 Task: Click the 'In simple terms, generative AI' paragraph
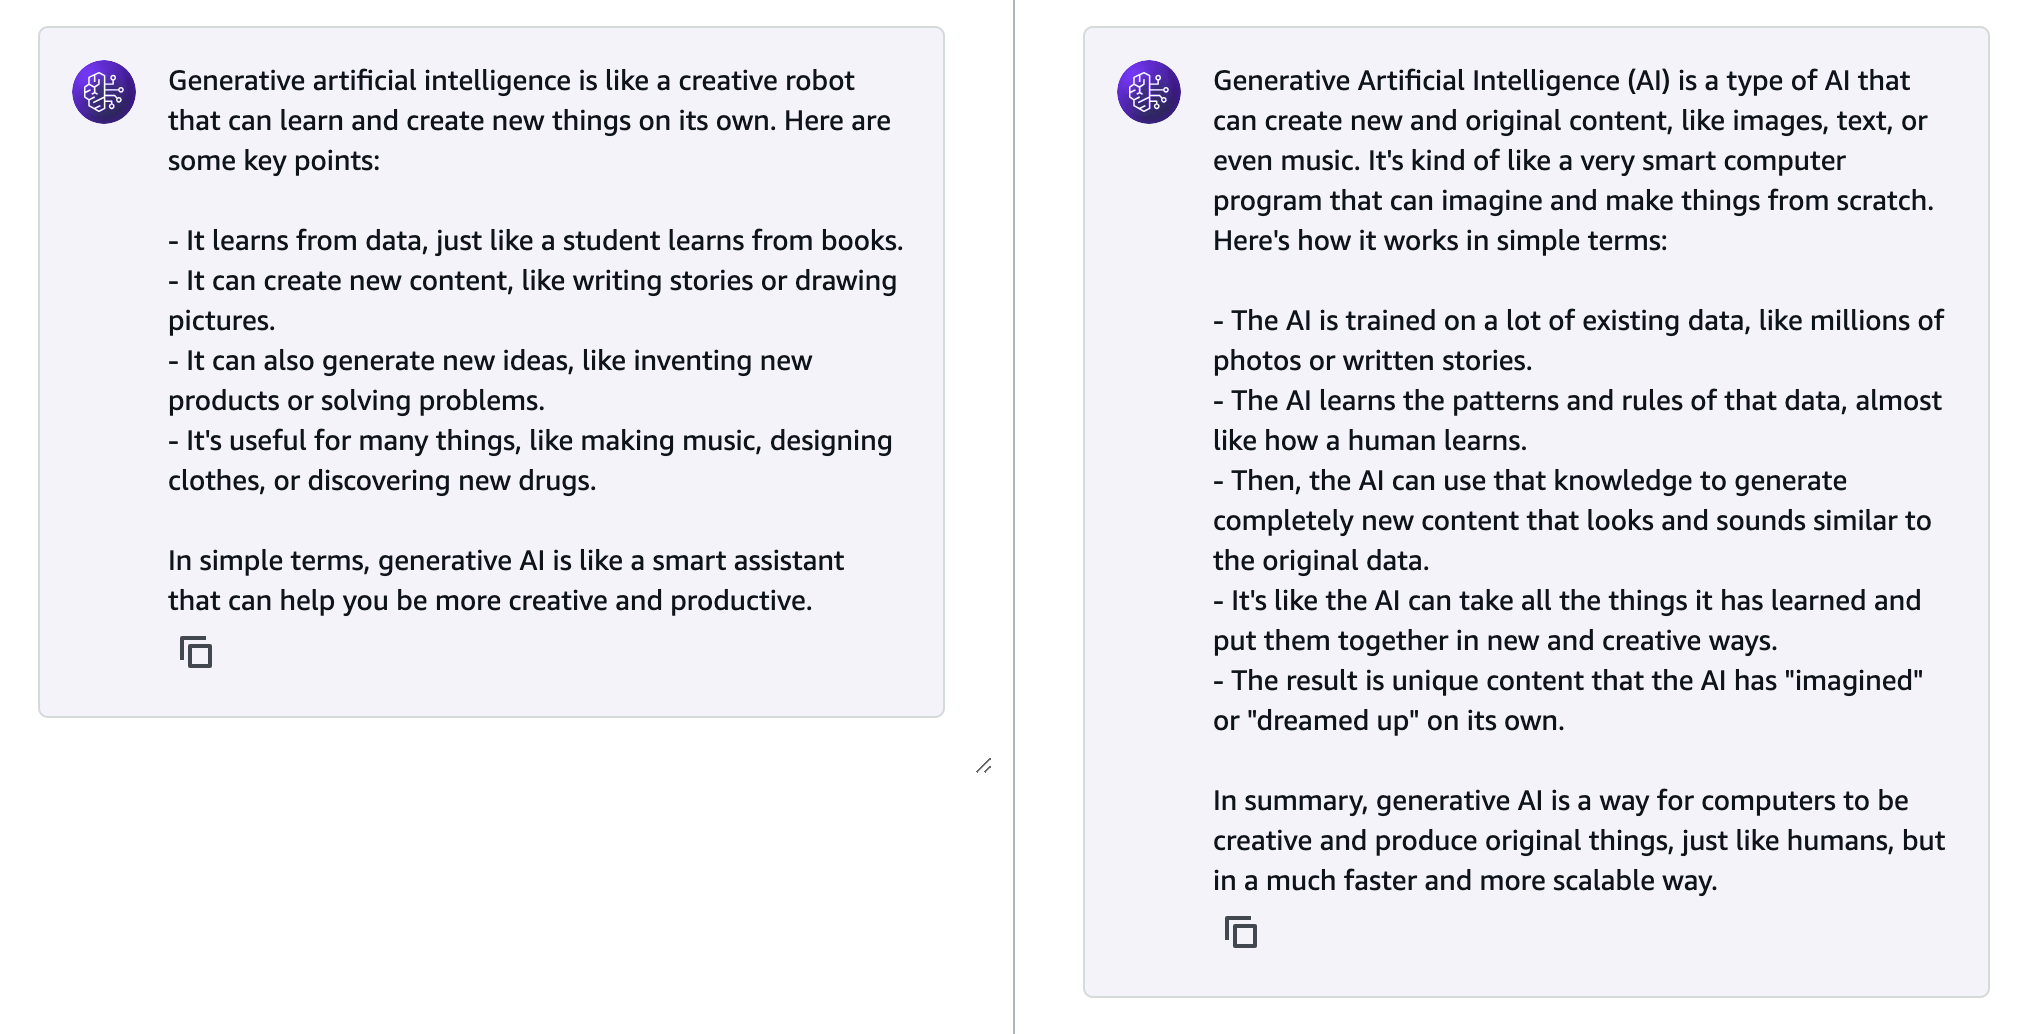(x=506, y=580)
